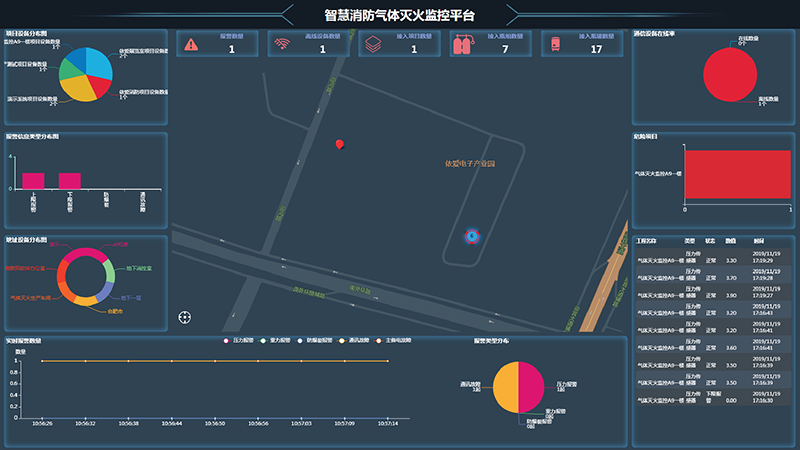The width and height of the screenshot is (800, 450).
Task: Click the value 3.60 in the table
Action: 731,348
